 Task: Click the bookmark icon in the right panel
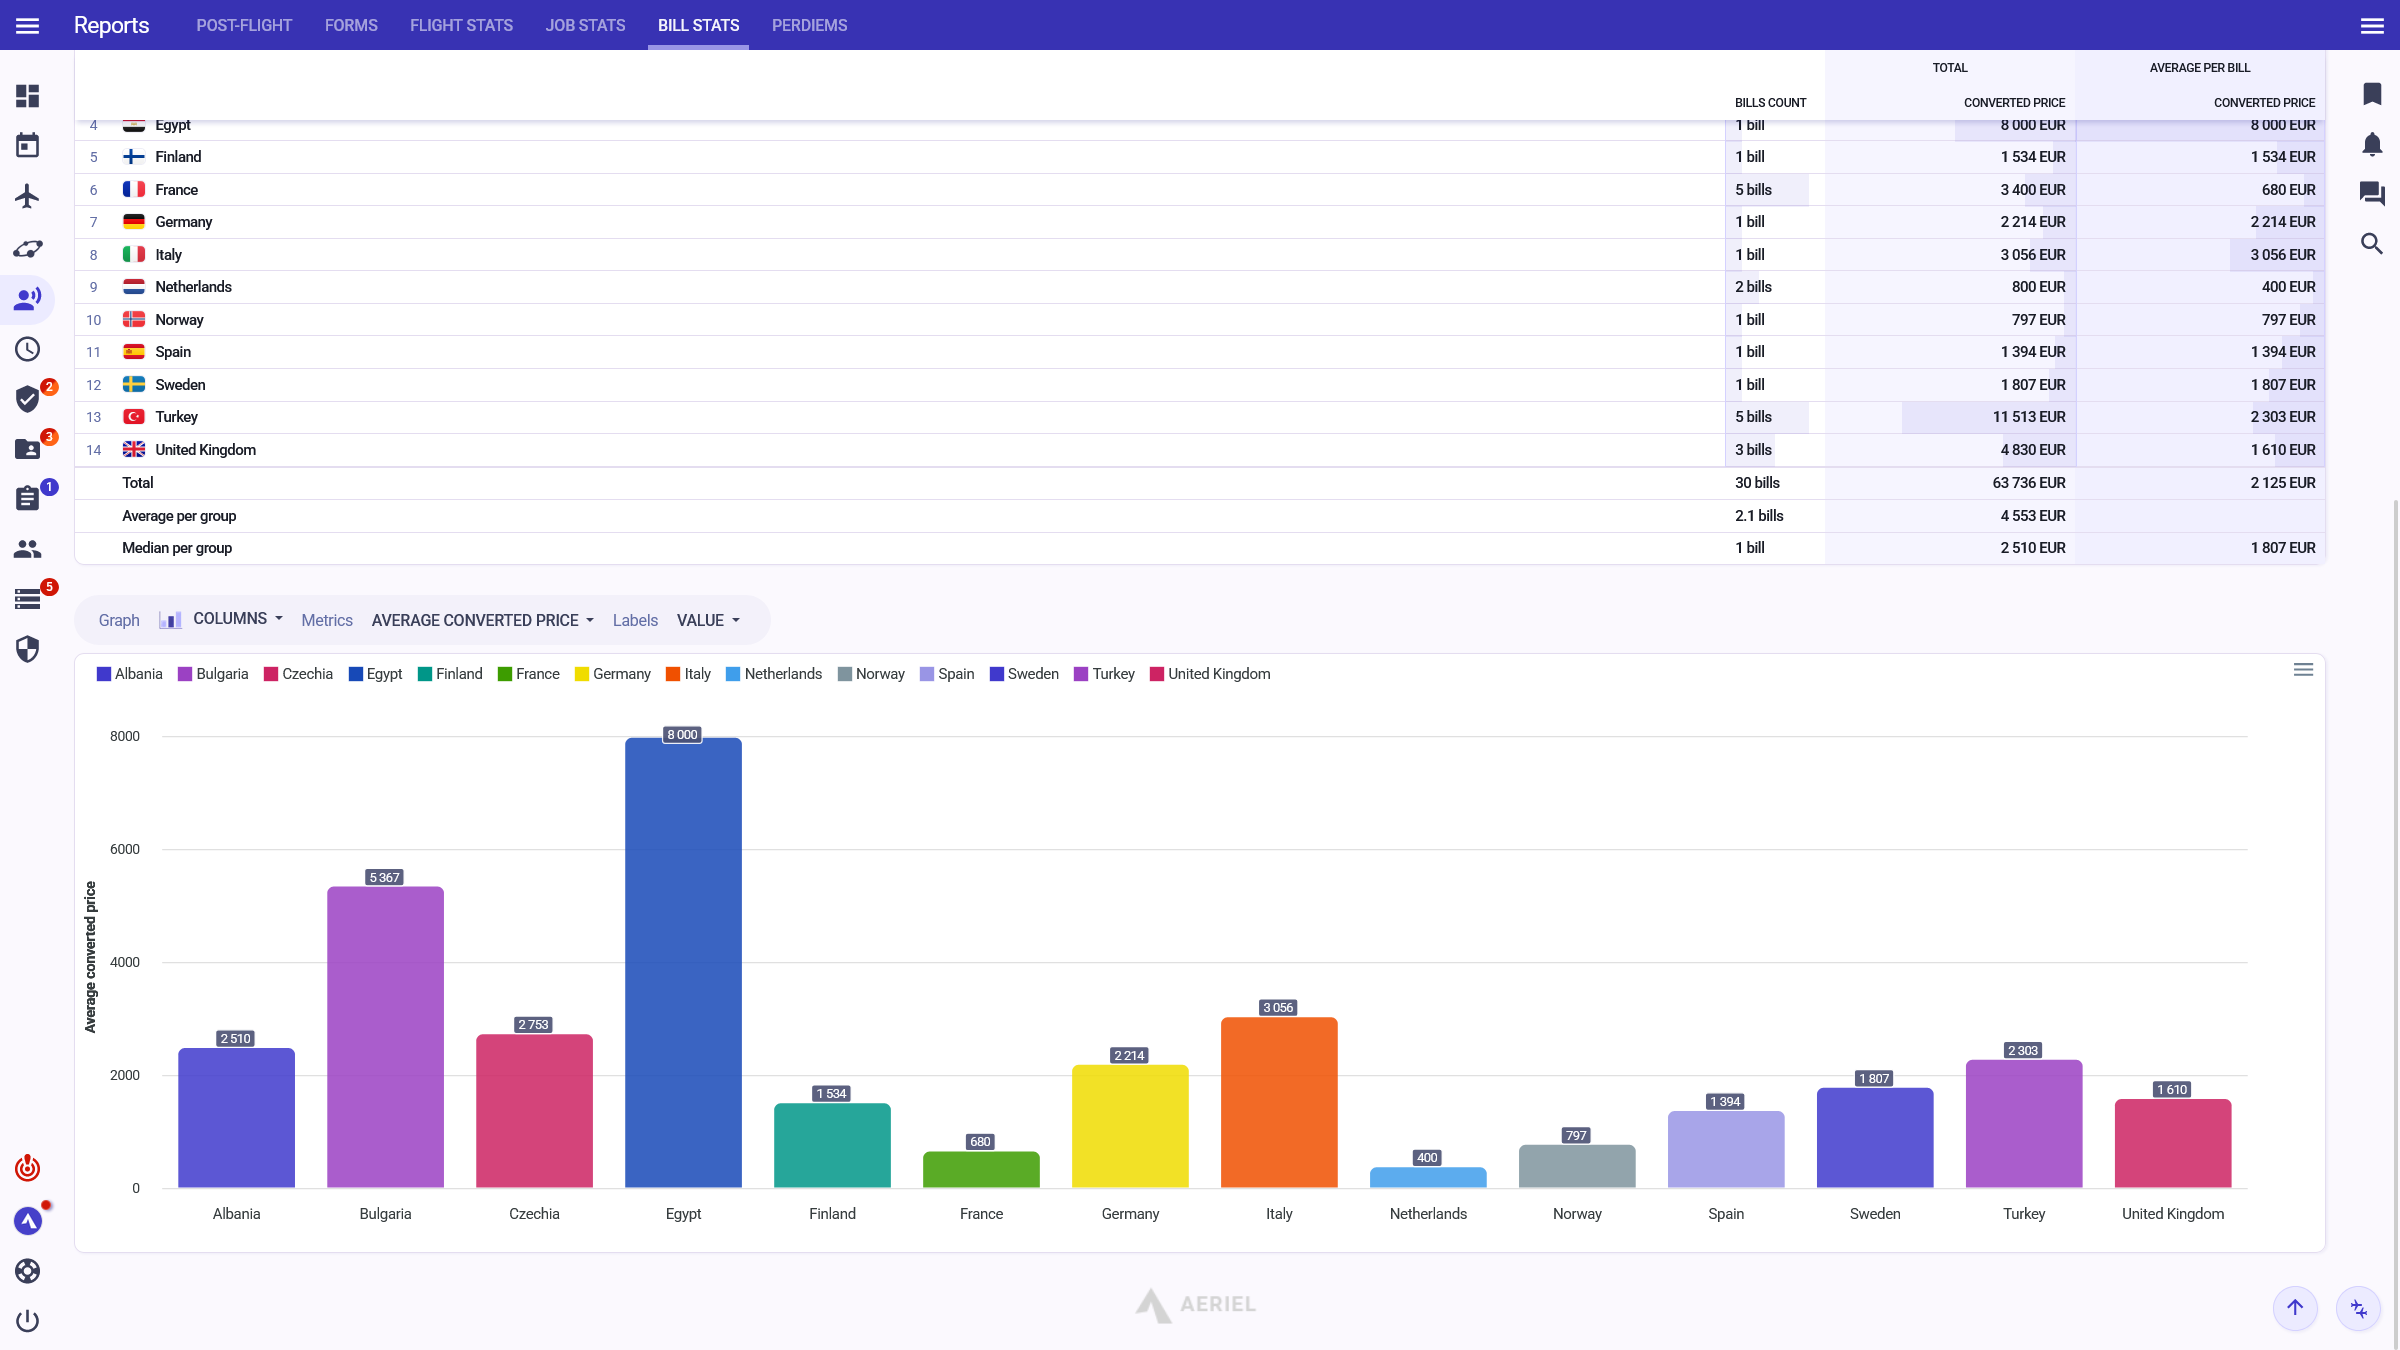[x=2372, y=95]
